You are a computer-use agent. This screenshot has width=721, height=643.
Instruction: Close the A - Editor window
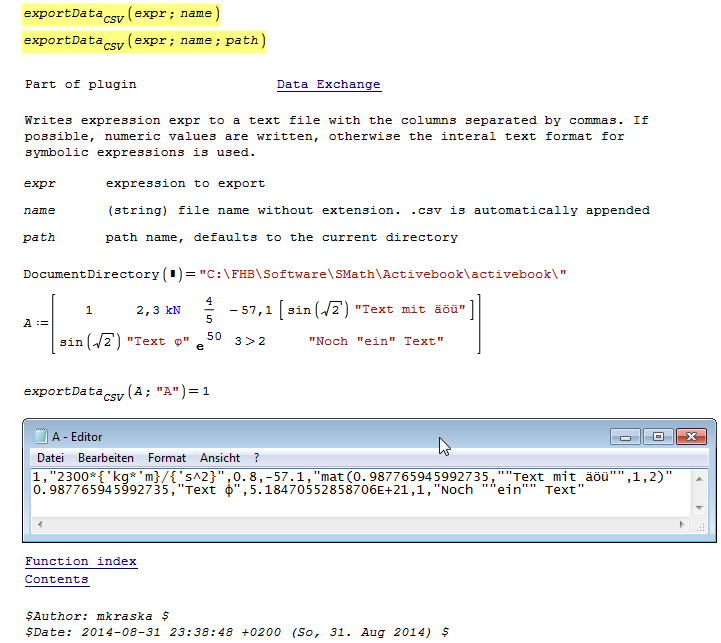point(691,436)
